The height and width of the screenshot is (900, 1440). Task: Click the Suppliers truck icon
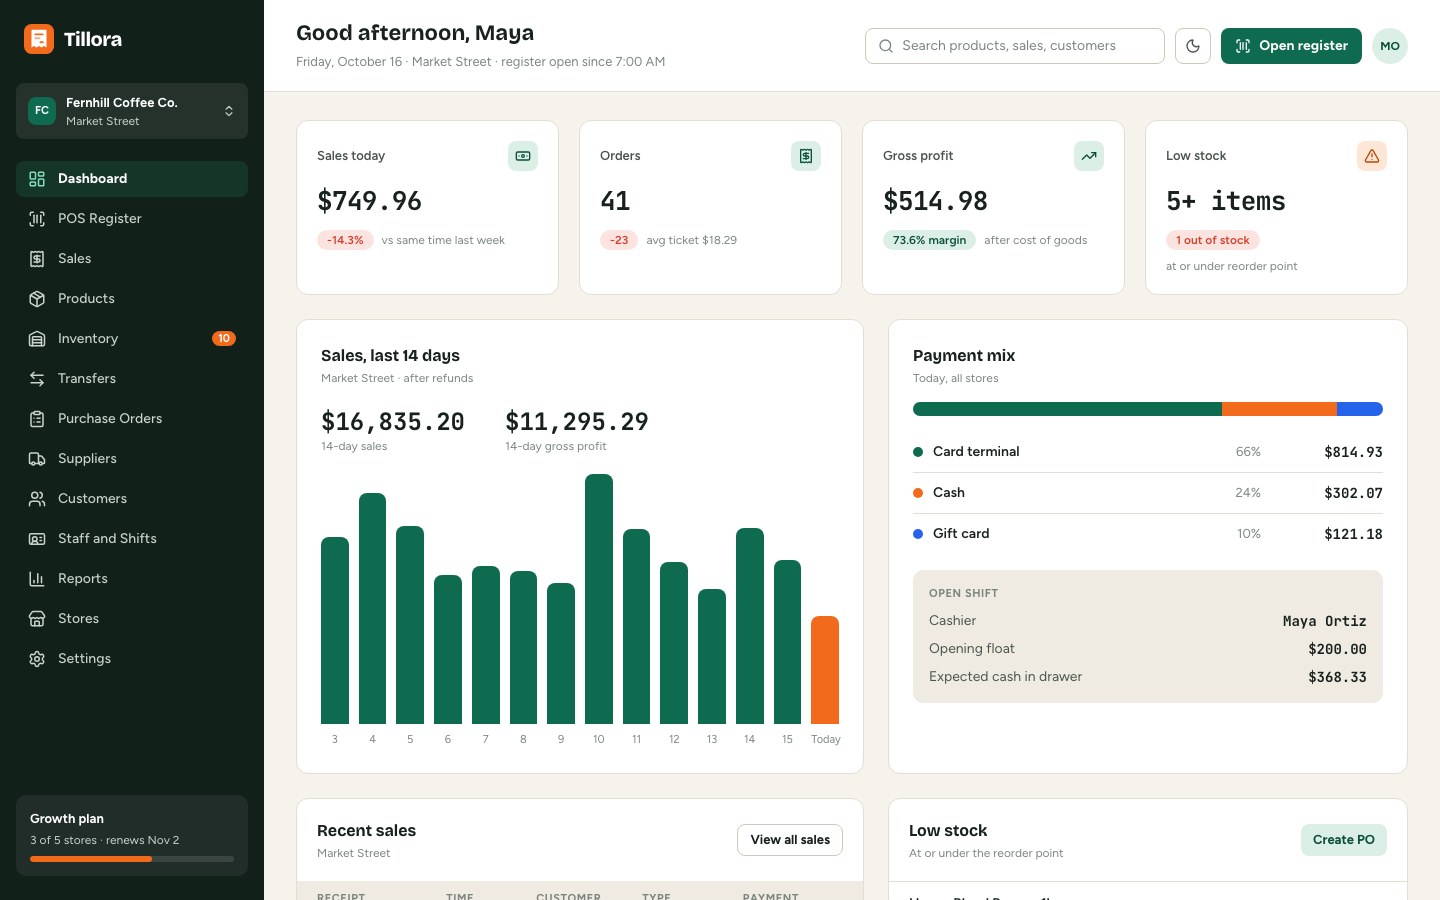pyautogui.click(x=37, y=459)
